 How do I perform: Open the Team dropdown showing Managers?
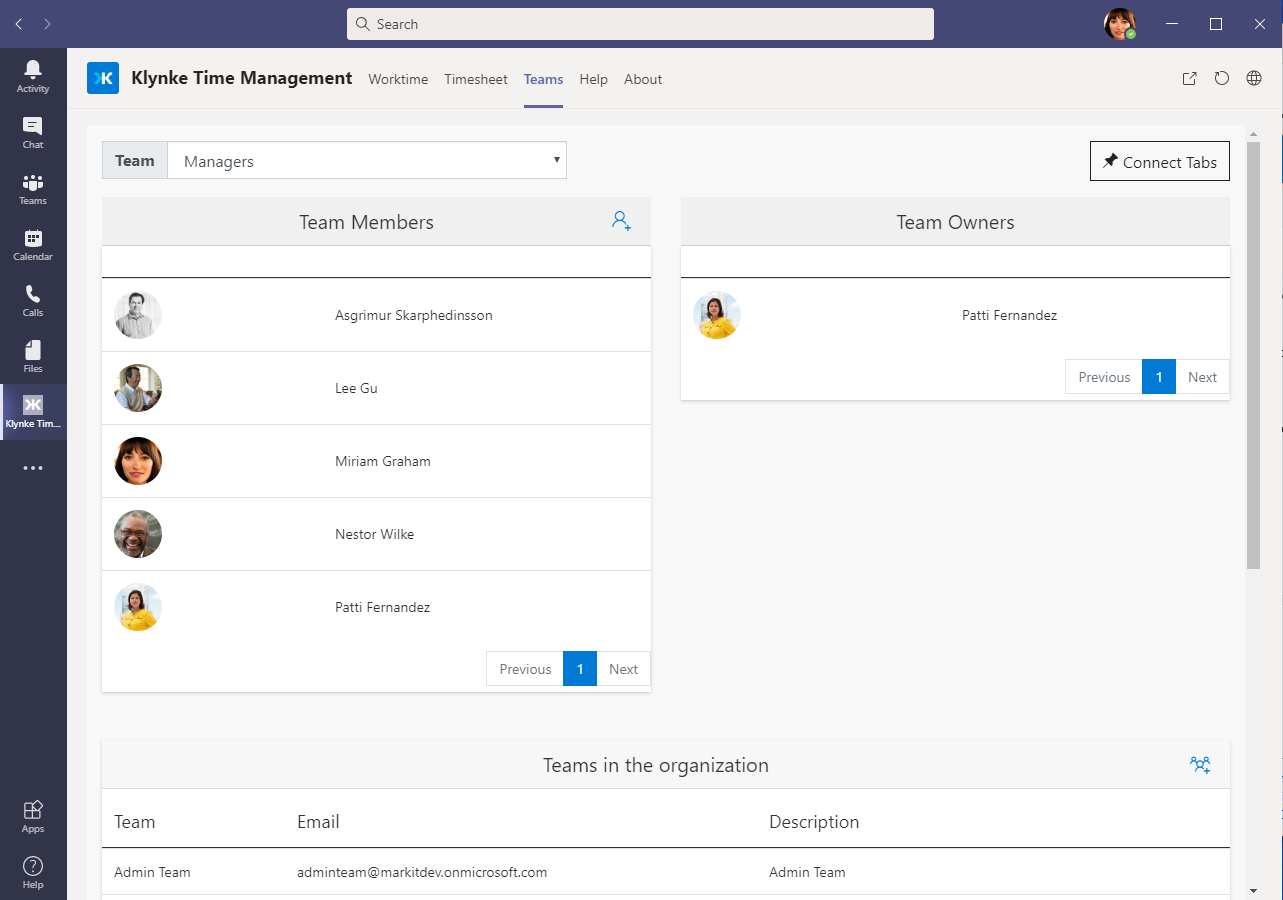point(366,161)
